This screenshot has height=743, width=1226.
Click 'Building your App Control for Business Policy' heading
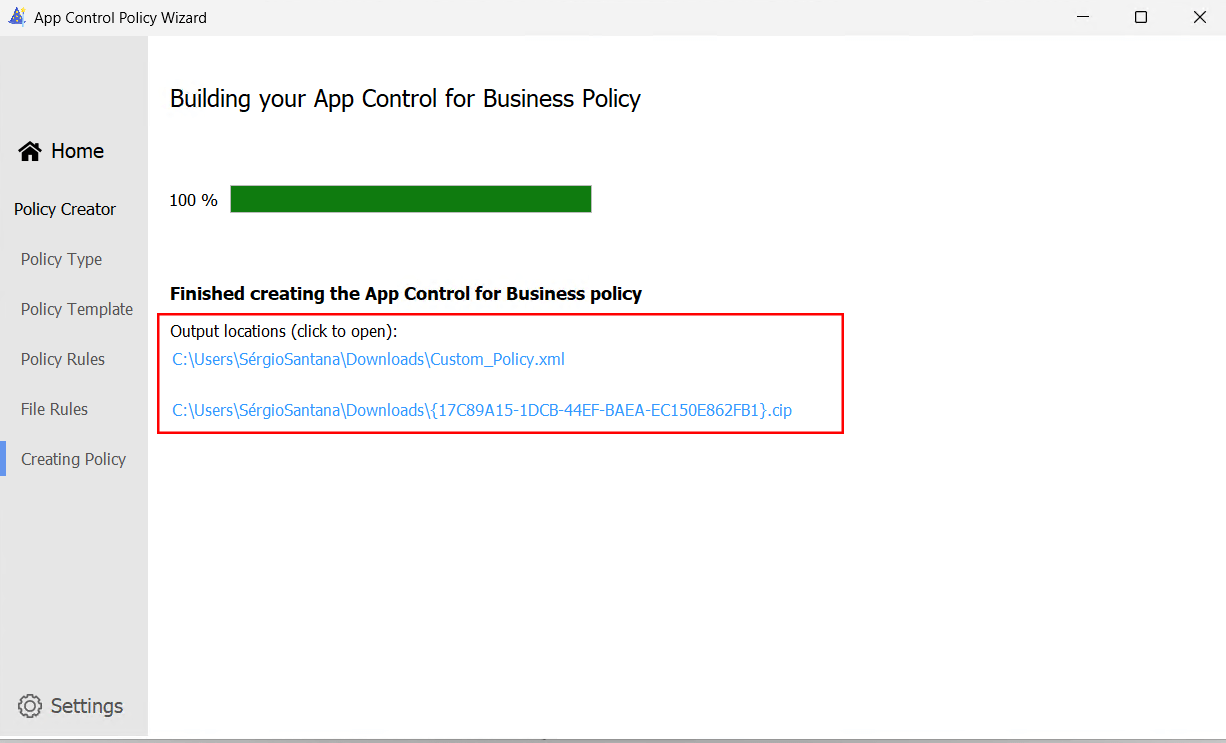pos(405,99)
